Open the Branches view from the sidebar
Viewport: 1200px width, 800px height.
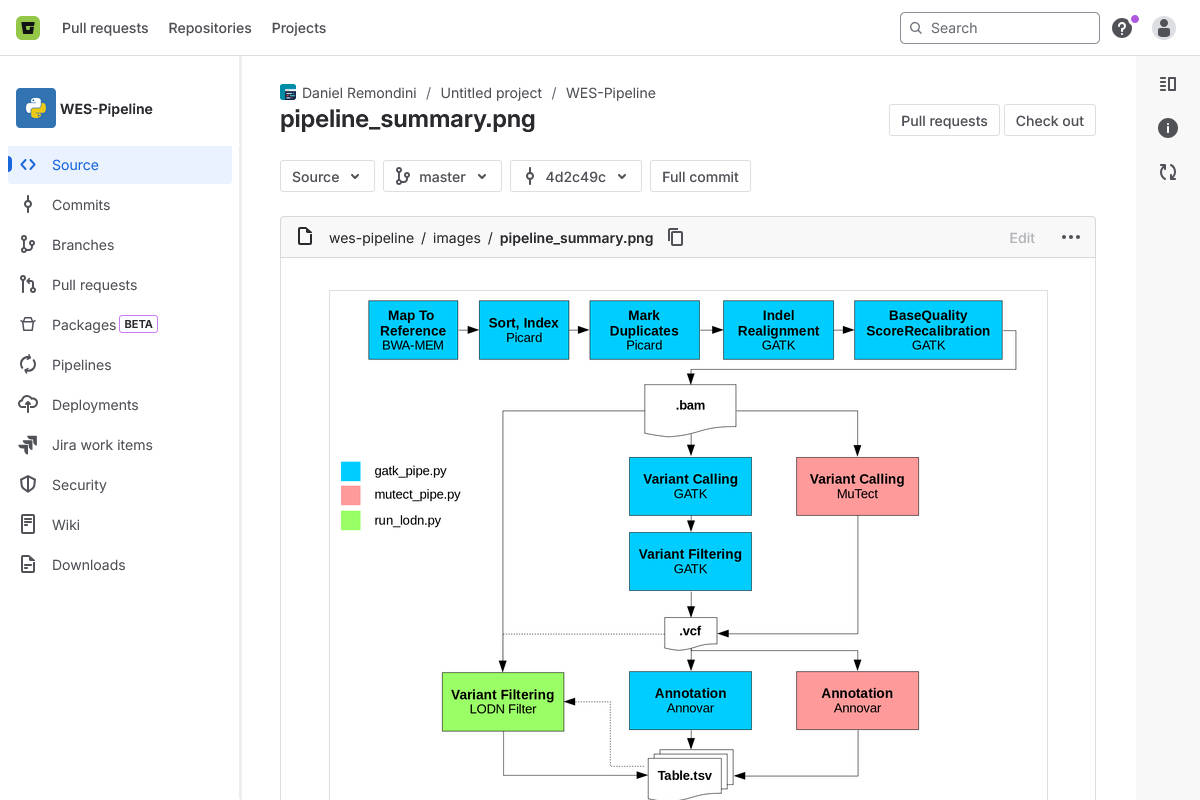[x=83, y=244]
